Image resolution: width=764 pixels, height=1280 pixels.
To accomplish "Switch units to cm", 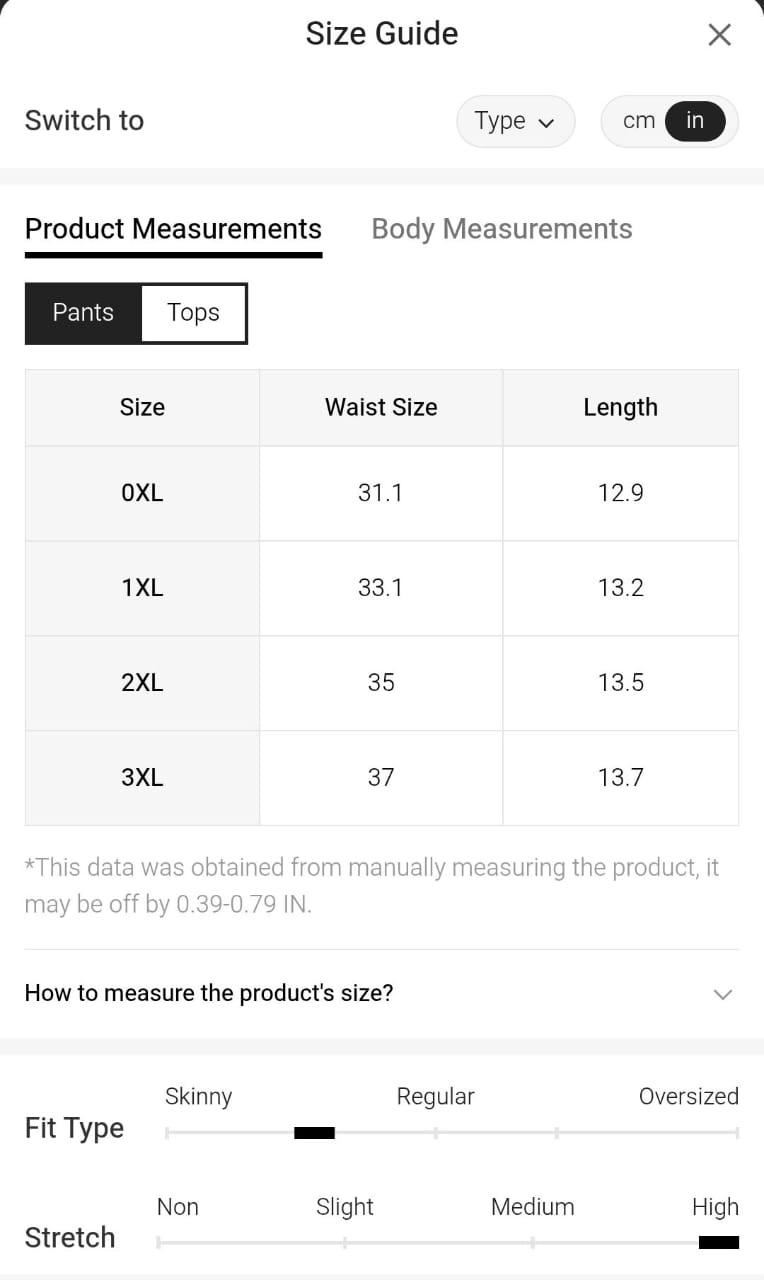I will [x=638, y=121].
